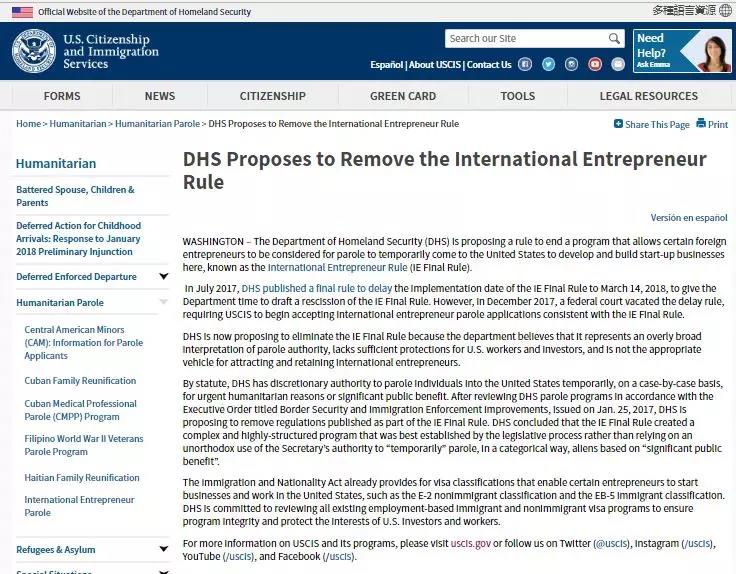Open the Humanitarian sidebar heading
The image size is (736, 574).
pyautogui.click(x=56, y=163)
